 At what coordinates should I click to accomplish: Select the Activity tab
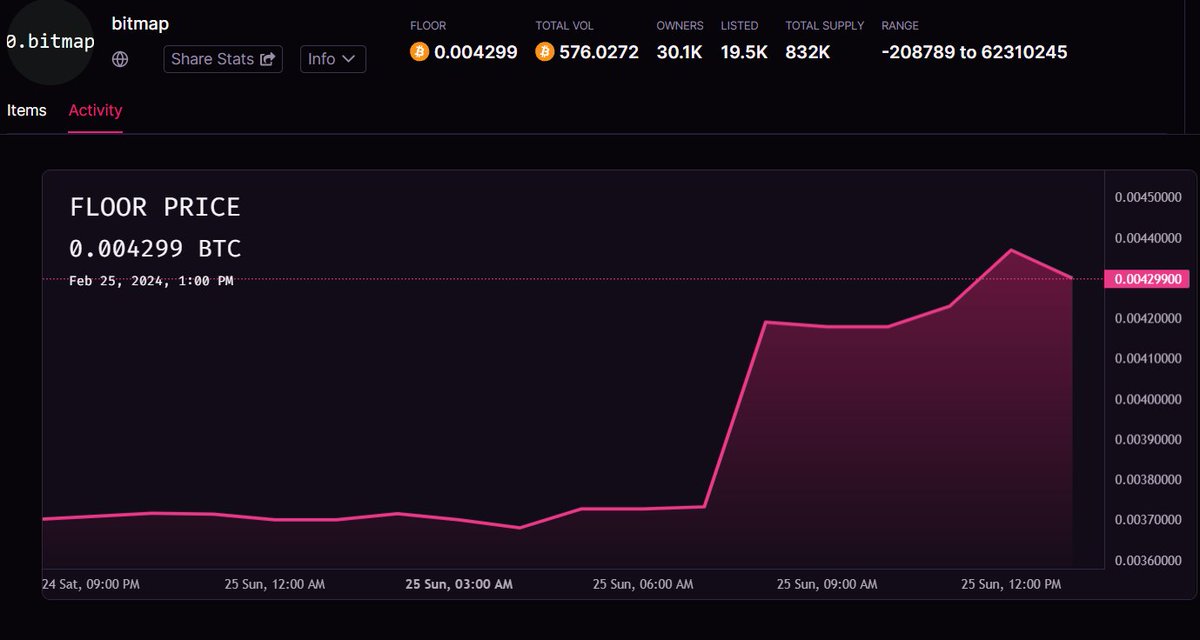point(95,110)
